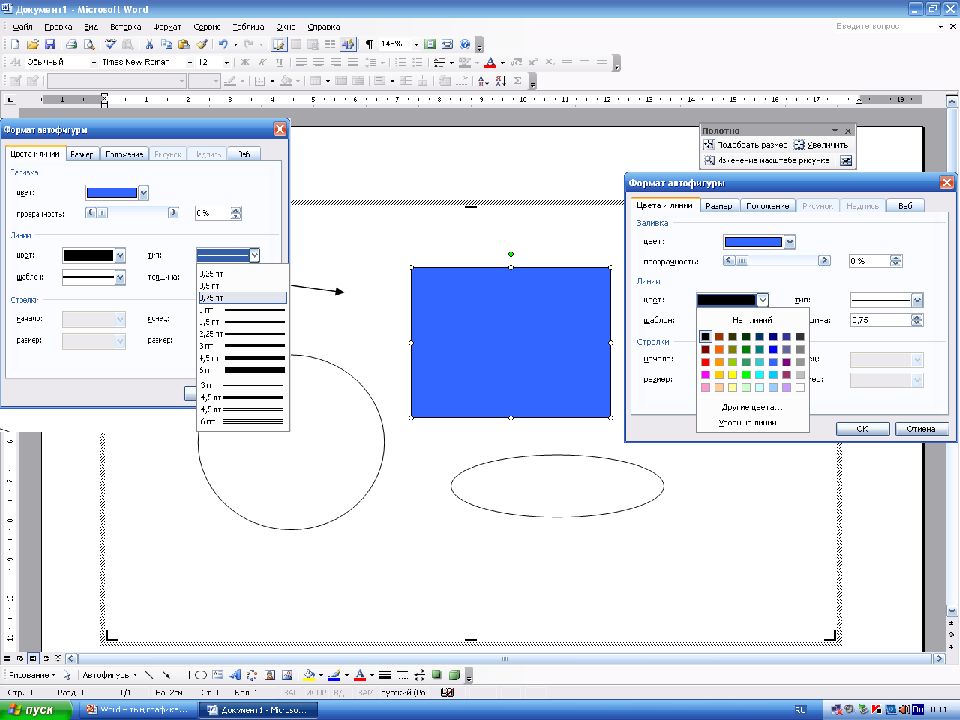Viewport: 960px width, 720px height.
Task: Click the Увеличить button in Полотно toolbar
Action: click(x=821, y=145)
